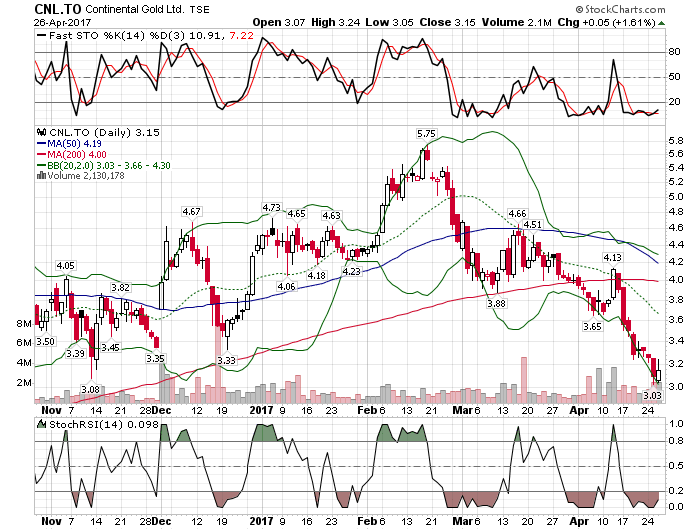This screenshot has width=700, height=530.
Task: Click the volume bars icon in legend
Action: 42,175
